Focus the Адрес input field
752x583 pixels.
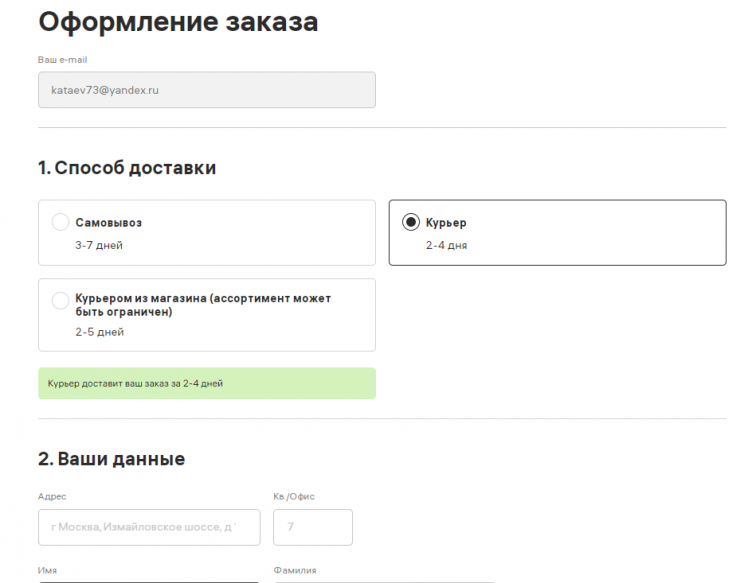click(149, 527)
